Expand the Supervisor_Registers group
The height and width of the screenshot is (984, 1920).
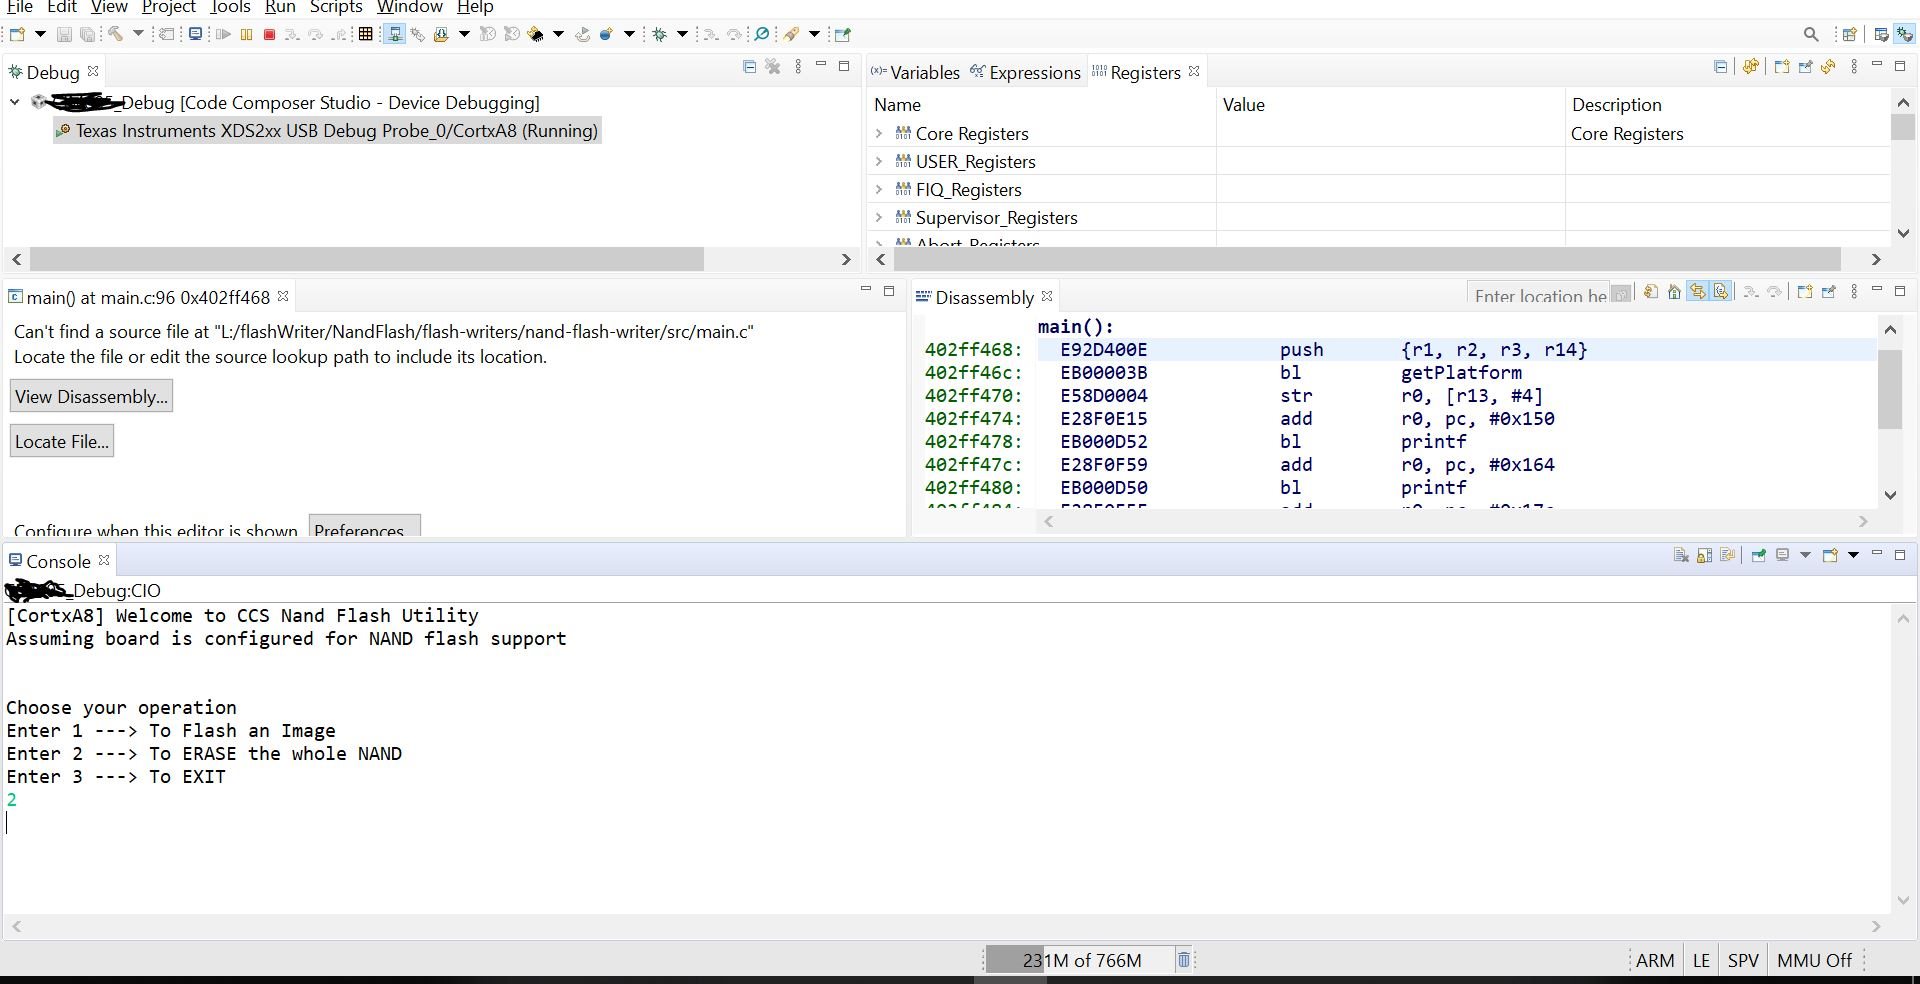coord(879,217)
